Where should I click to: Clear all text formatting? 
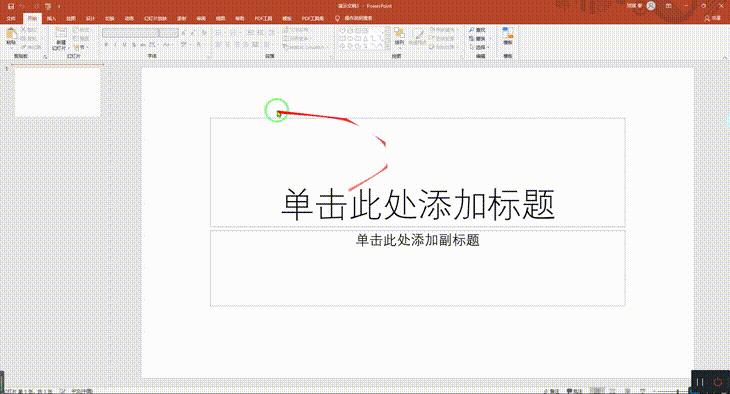coord(203,33)
